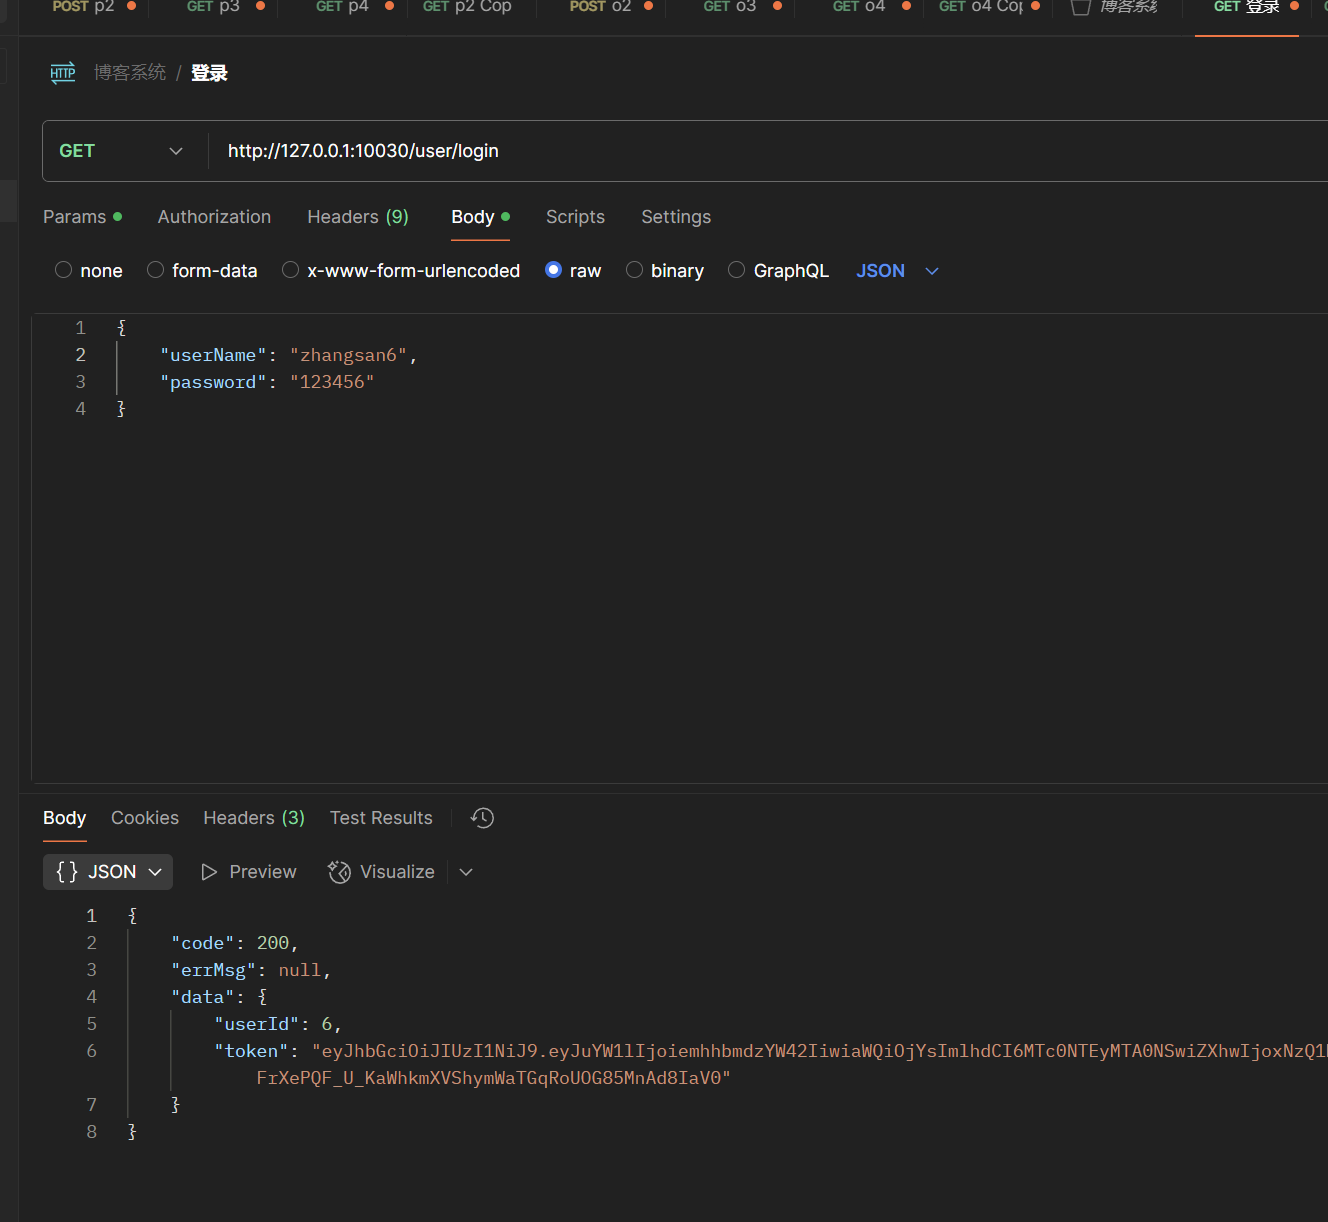1328x1222 pixels.
Task: Click the Visualize chart icon
Action: (x=340, y=872)
